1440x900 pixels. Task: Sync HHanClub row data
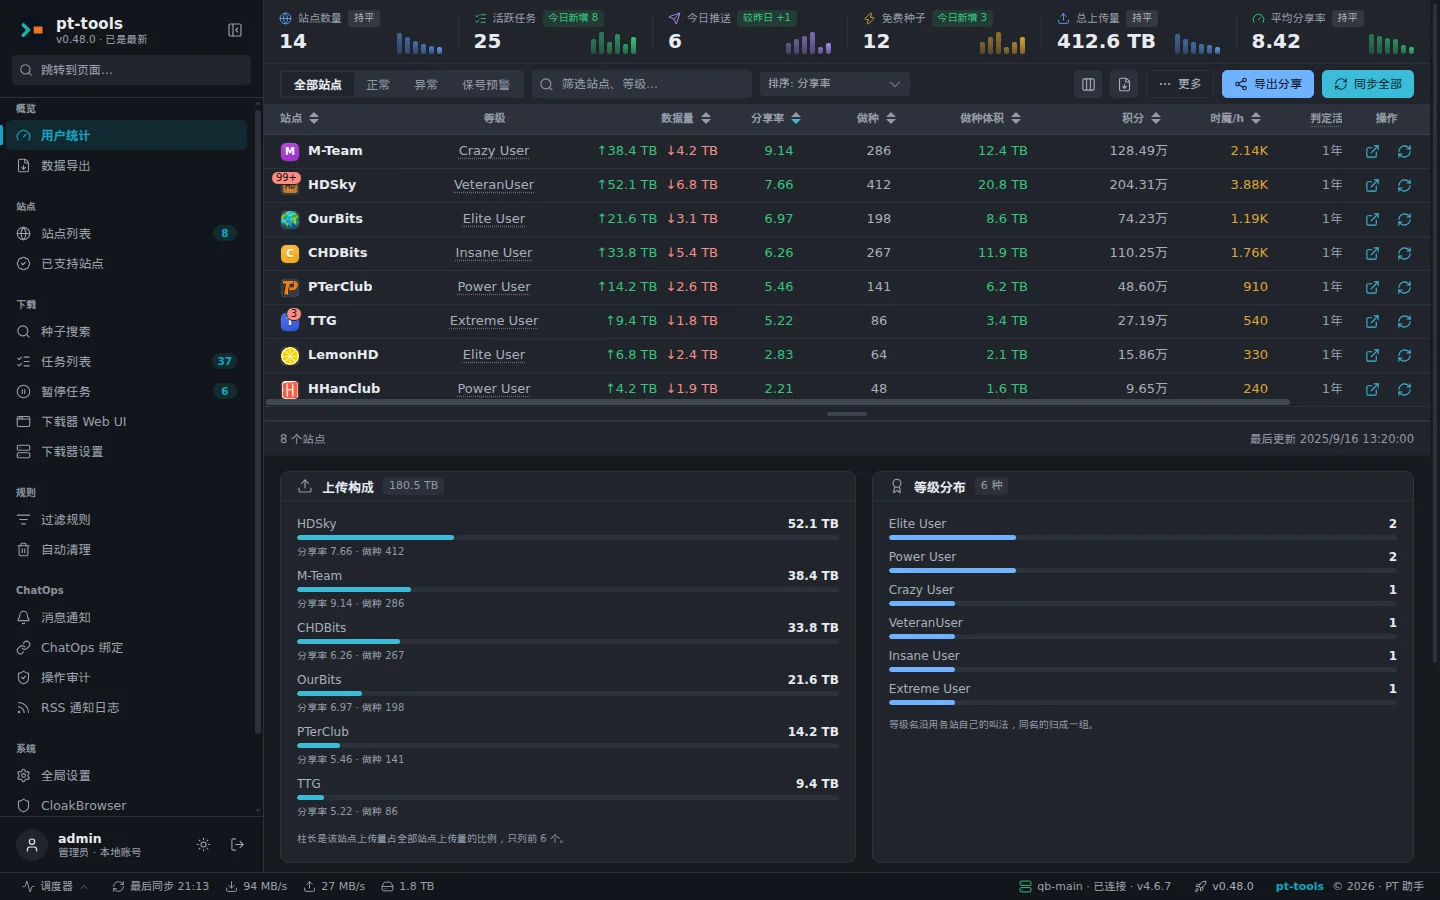coord(1404,389)
